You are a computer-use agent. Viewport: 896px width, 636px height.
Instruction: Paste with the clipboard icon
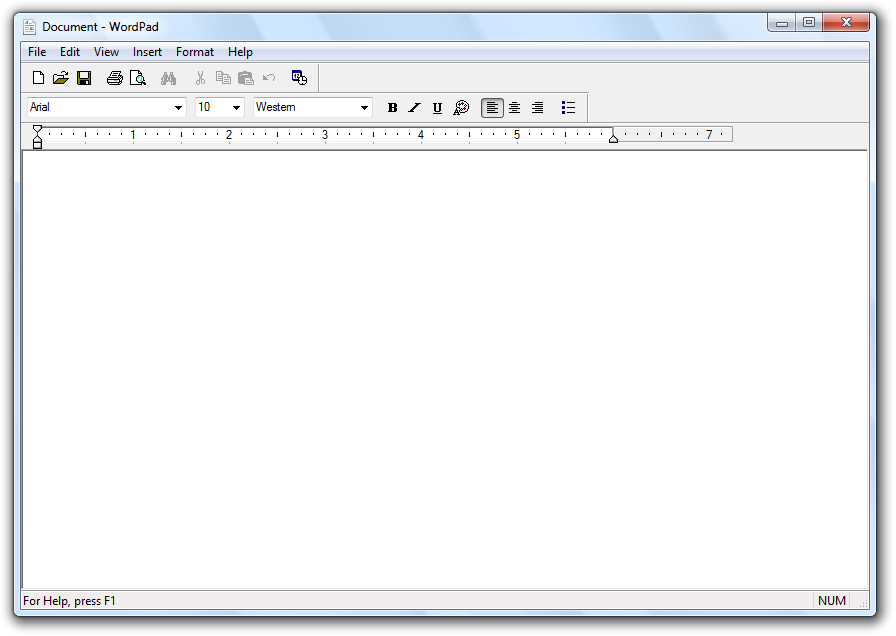(246, 78)
